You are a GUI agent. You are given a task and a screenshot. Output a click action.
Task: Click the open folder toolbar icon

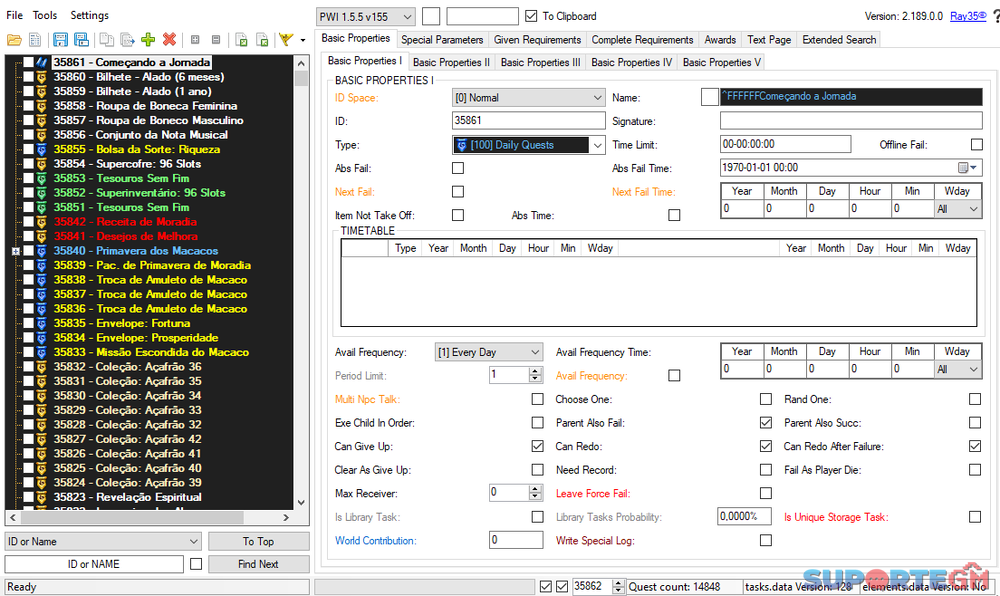(14, 40)
